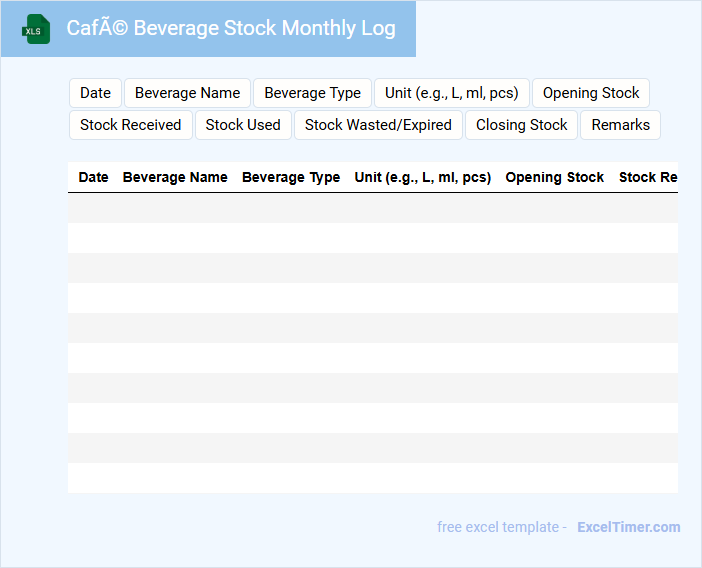Click the first empty row of the table
The image size is (702, 568).
click(372, 208)
